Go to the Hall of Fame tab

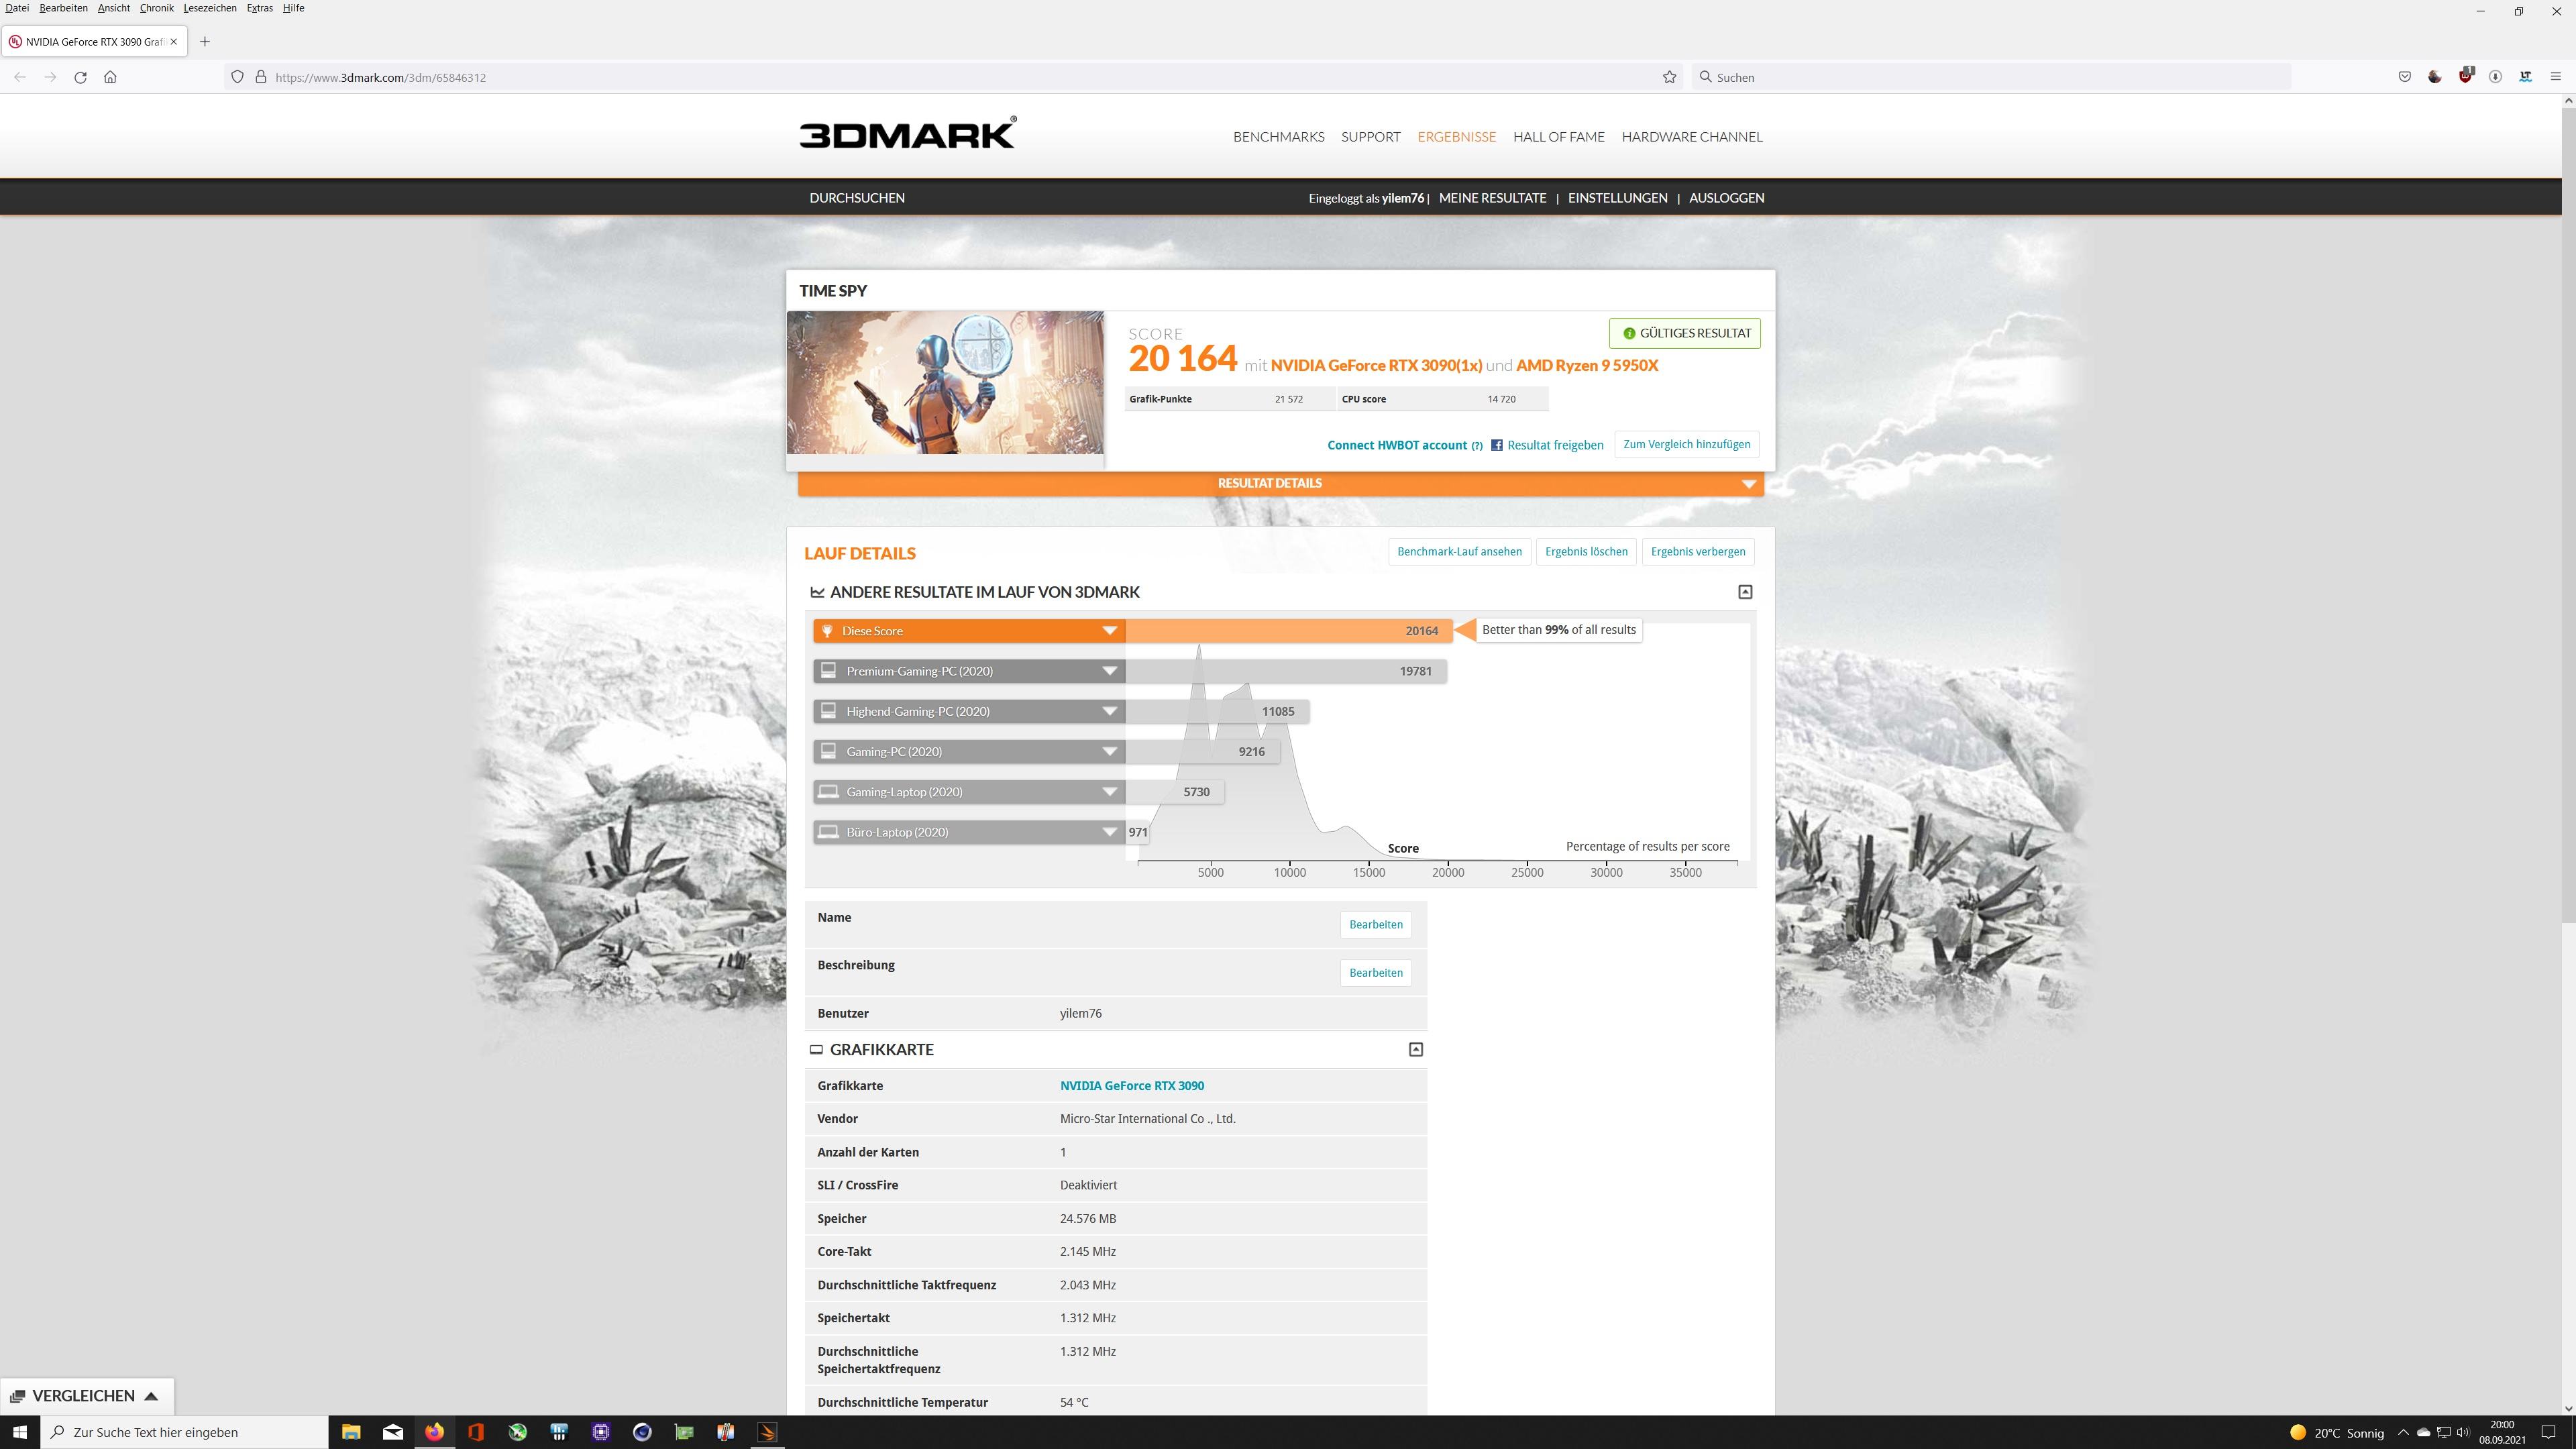point(1558,137)
